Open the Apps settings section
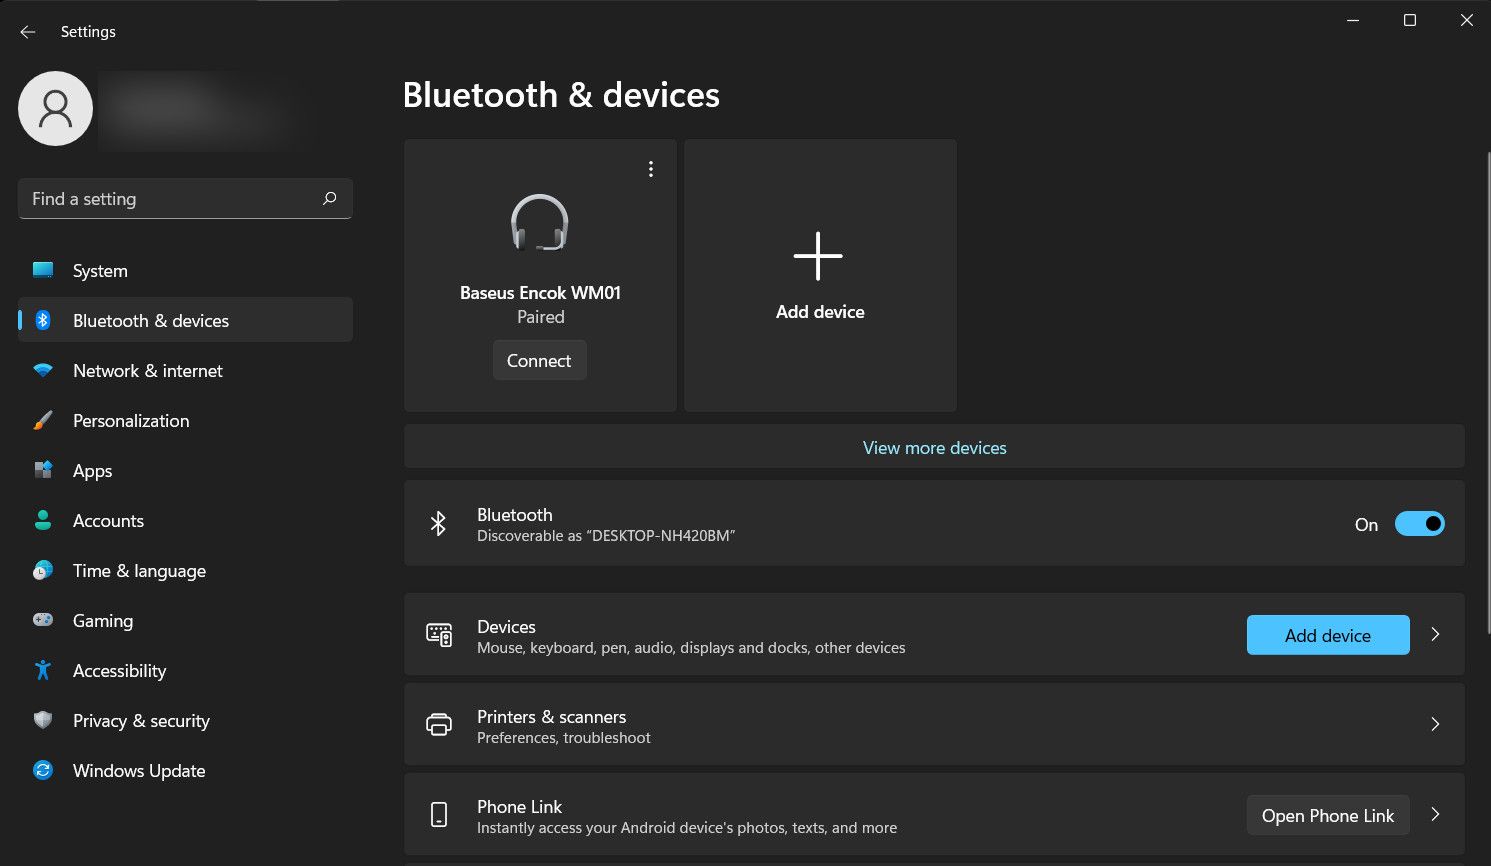 (92, 470)
